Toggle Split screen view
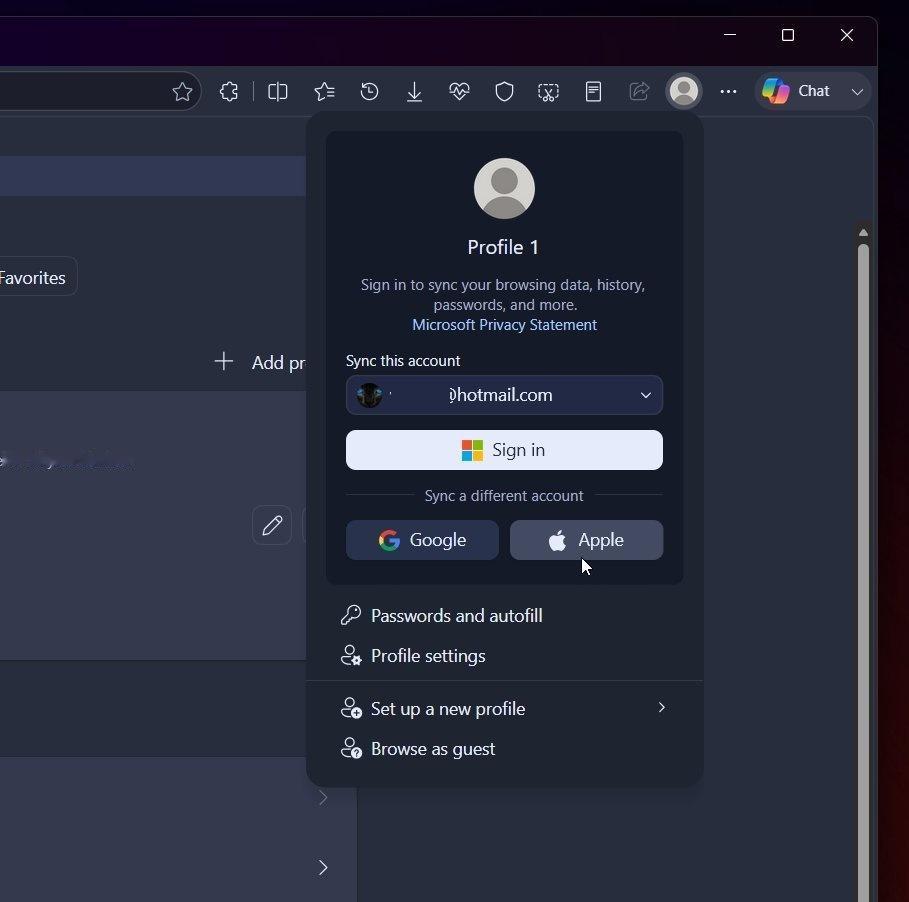909x902 pixels. click(x=278, y=92)
